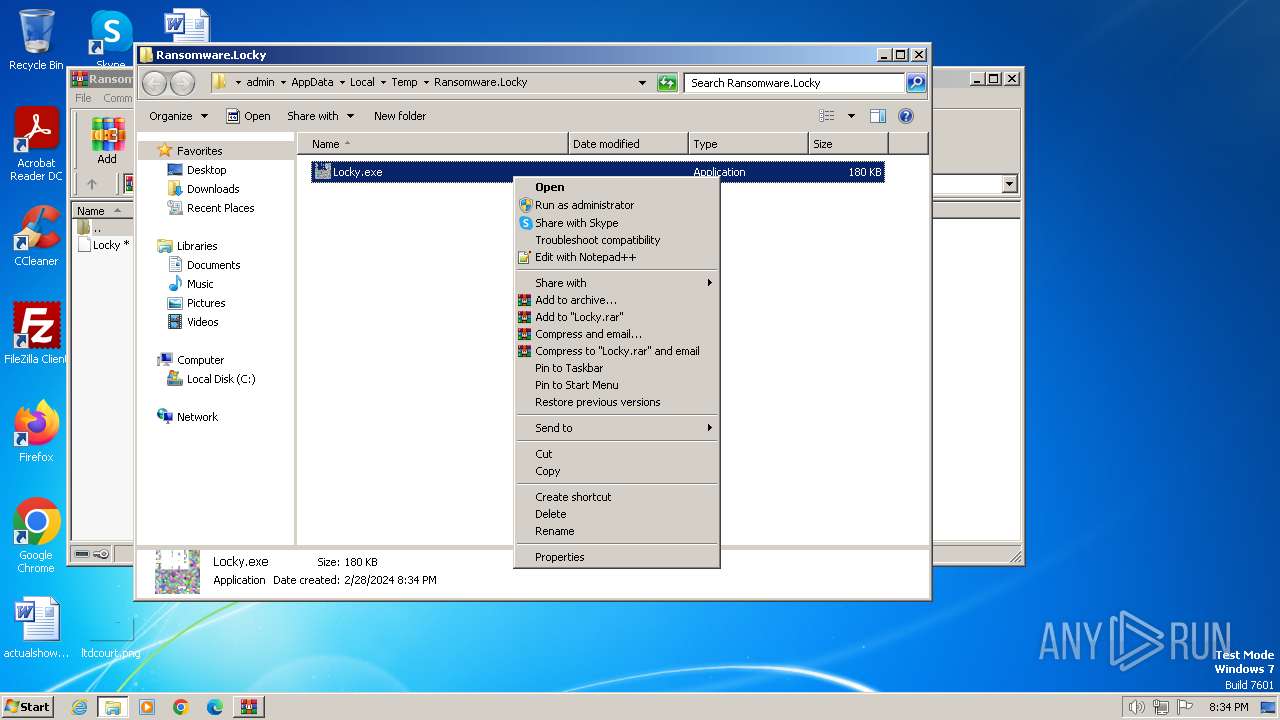Image resolution: width=1280 pixels, height=720 pixels.
Task: Open Windows Media Player taskbar icon
Action: [147, 707]
